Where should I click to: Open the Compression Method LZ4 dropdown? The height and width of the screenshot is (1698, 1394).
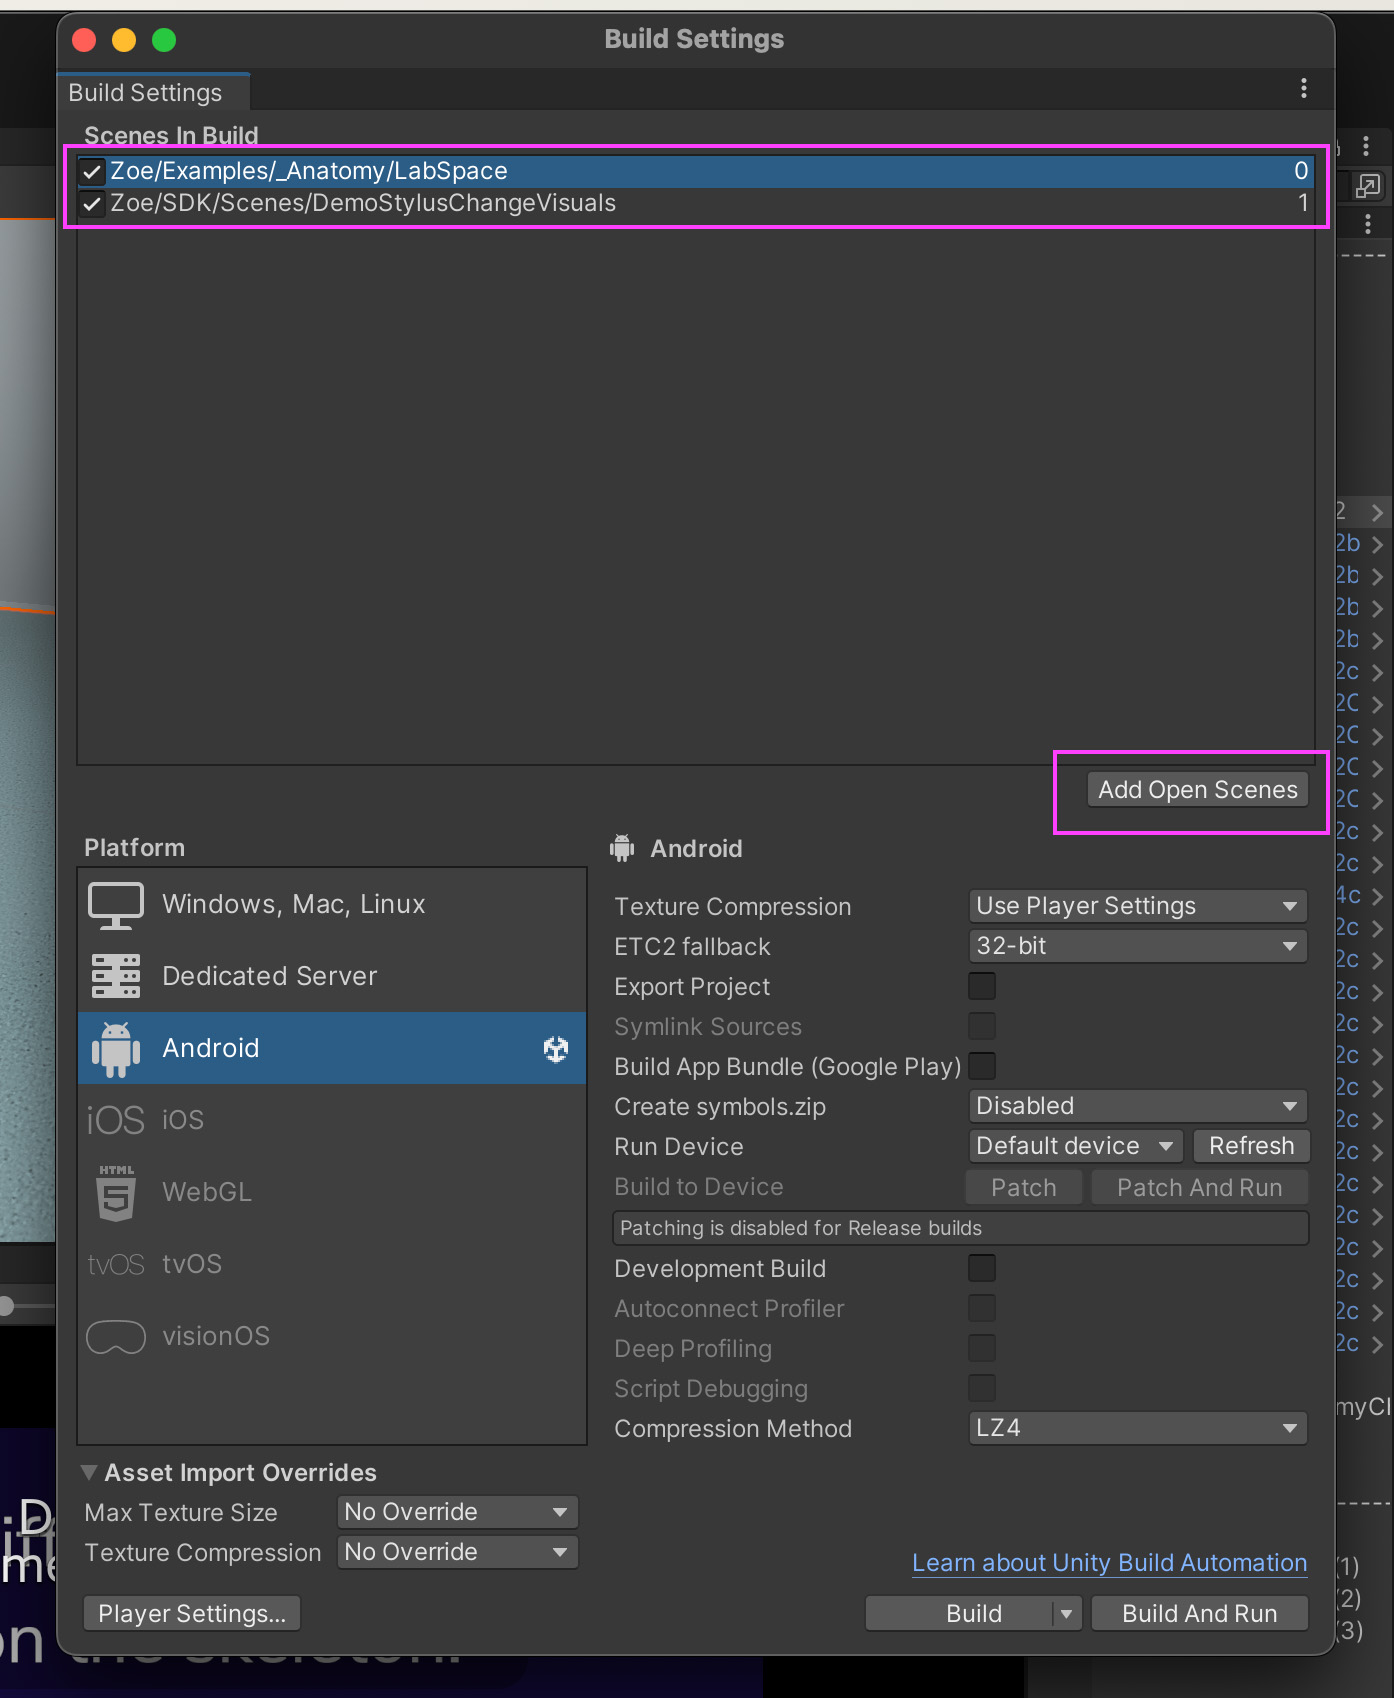(x=1138, y=1428)
